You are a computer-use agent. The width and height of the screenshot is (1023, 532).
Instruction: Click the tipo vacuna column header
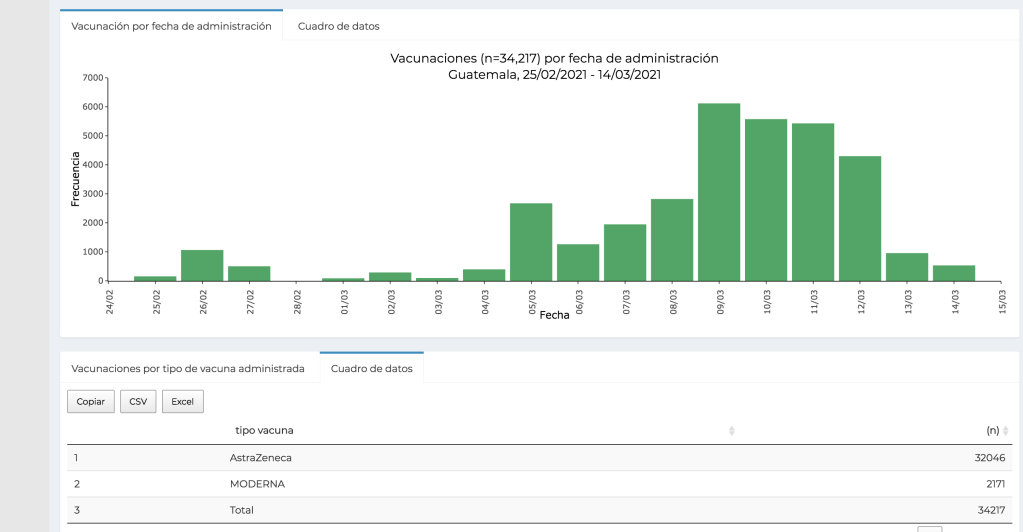click(x=264, y=430)
